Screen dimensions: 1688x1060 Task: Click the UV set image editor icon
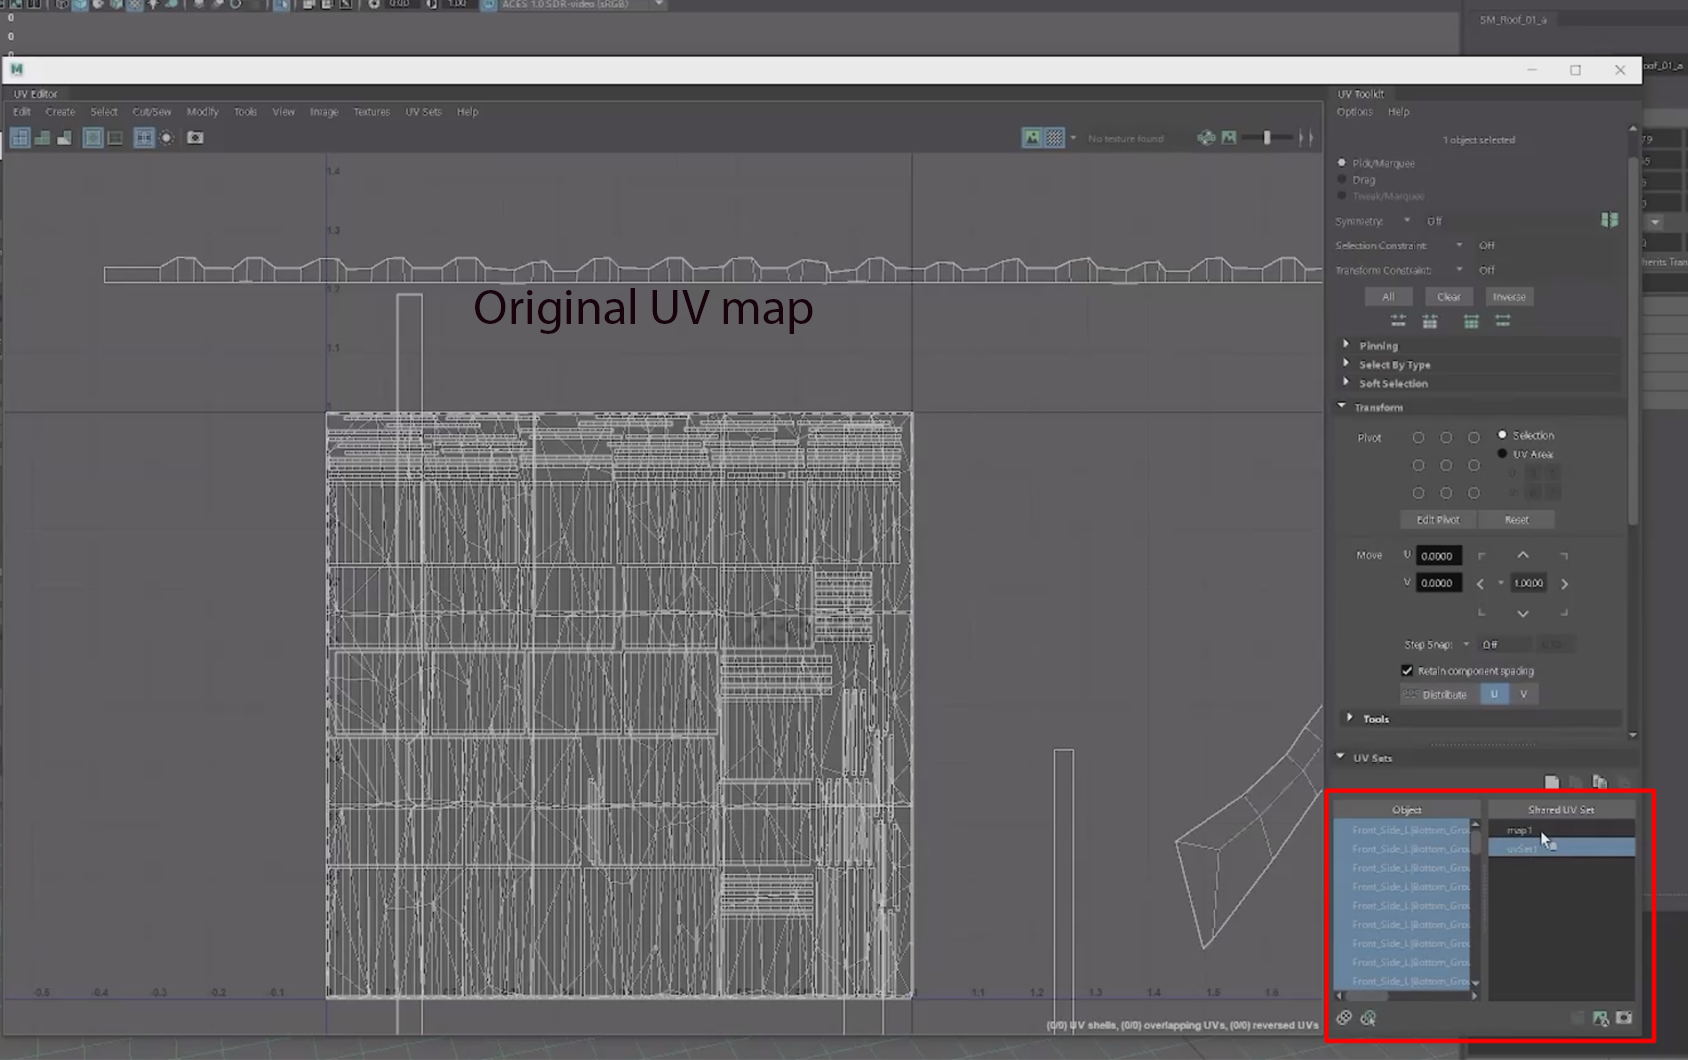(x=1600, y=1018)
